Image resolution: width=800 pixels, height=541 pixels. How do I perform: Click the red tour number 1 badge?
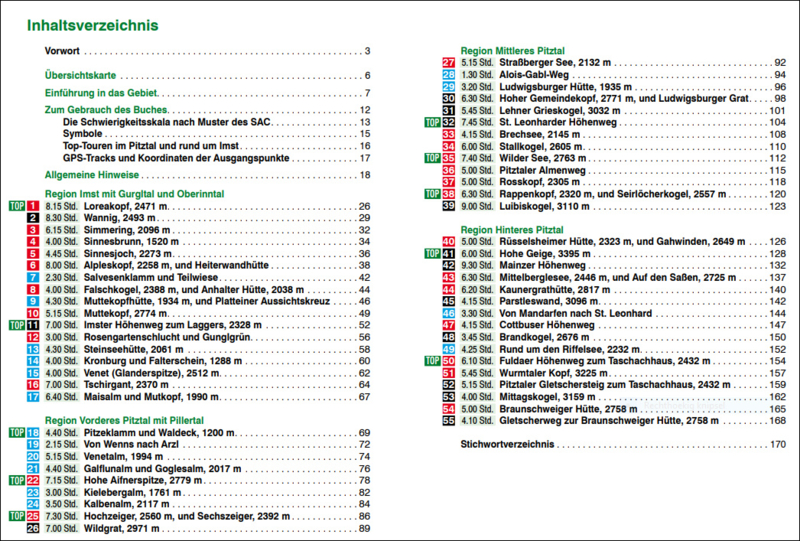click(33, 206)
